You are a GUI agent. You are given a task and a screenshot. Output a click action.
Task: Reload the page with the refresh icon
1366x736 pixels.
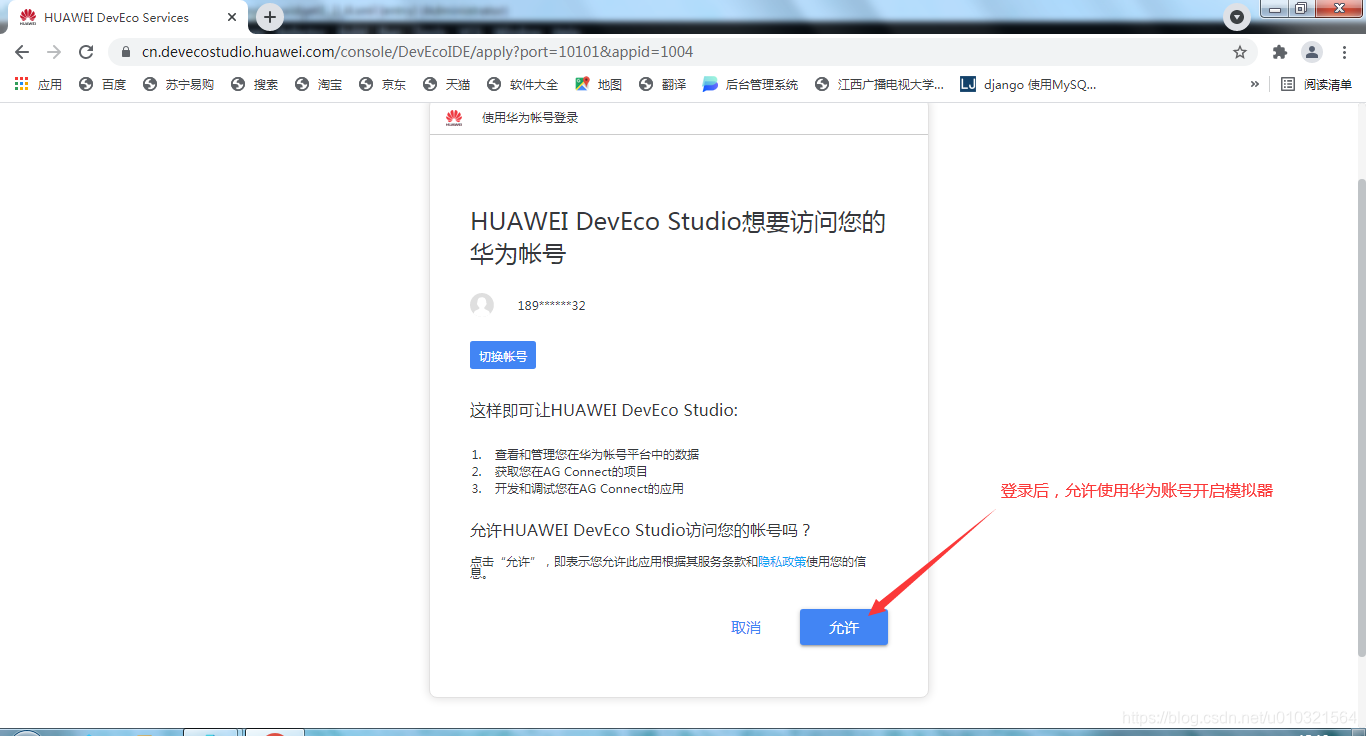click(x=86, y=52)
